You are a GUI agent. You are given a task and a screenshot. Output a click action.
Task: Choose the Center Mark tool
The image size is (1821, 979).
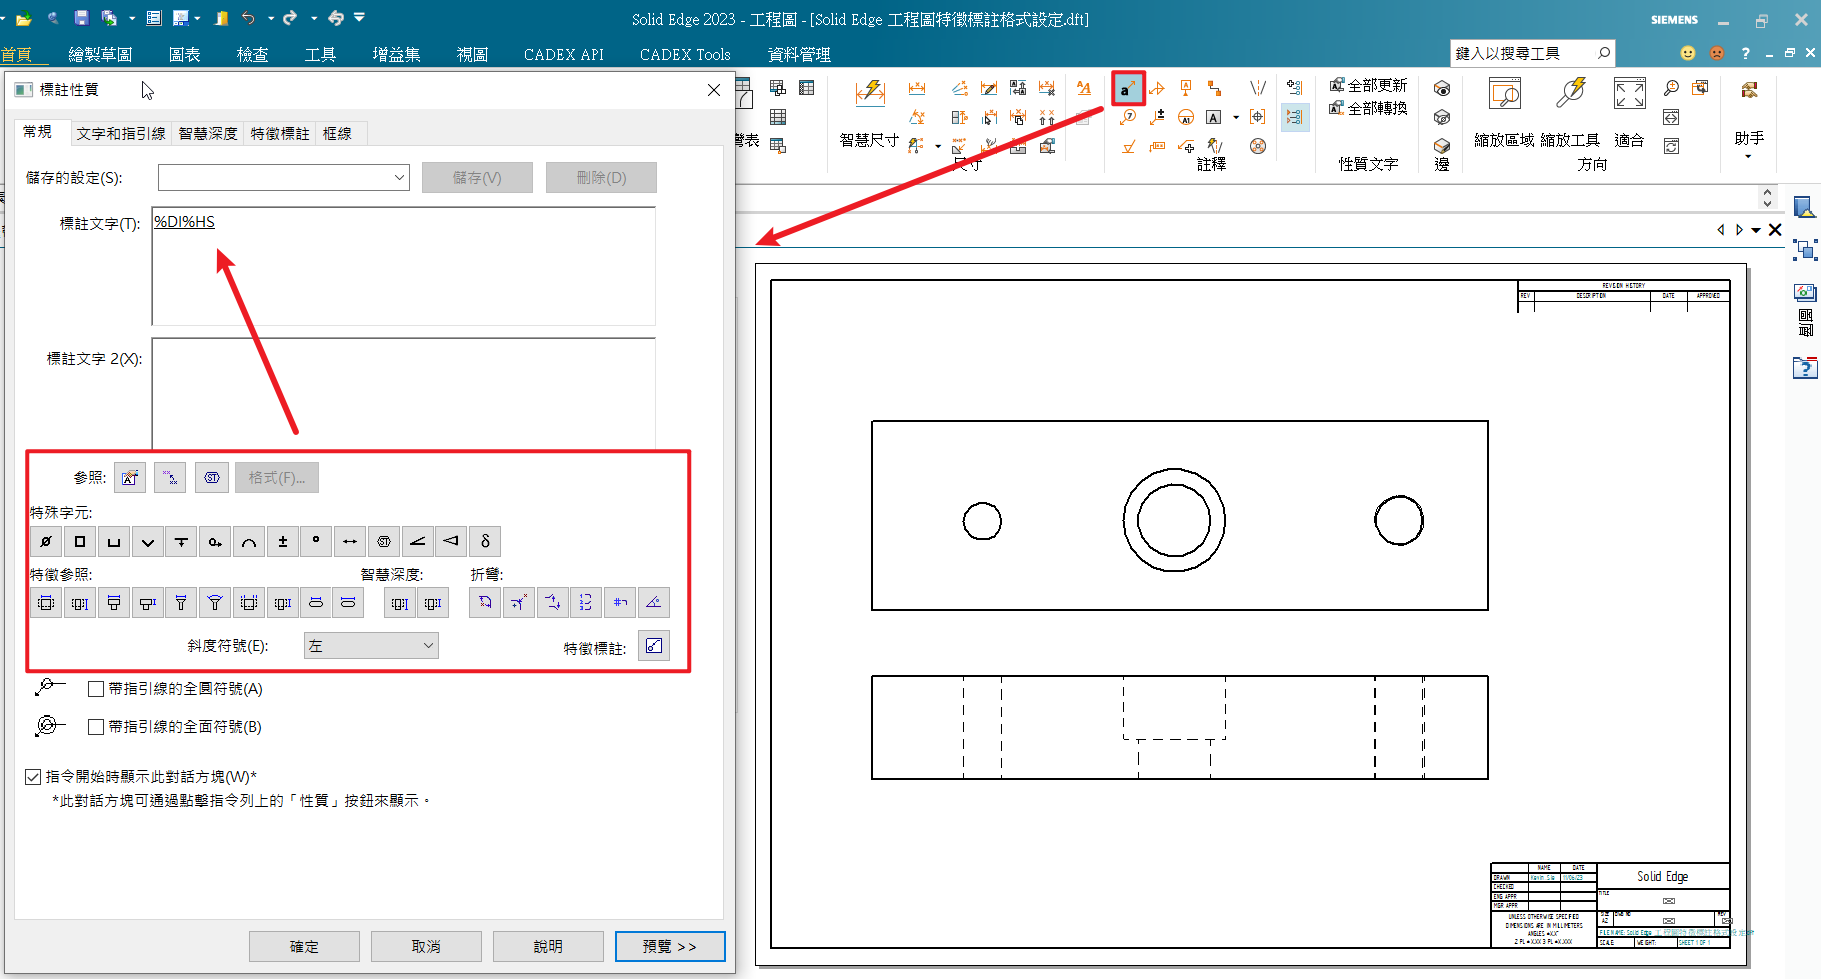(1258, 117)
